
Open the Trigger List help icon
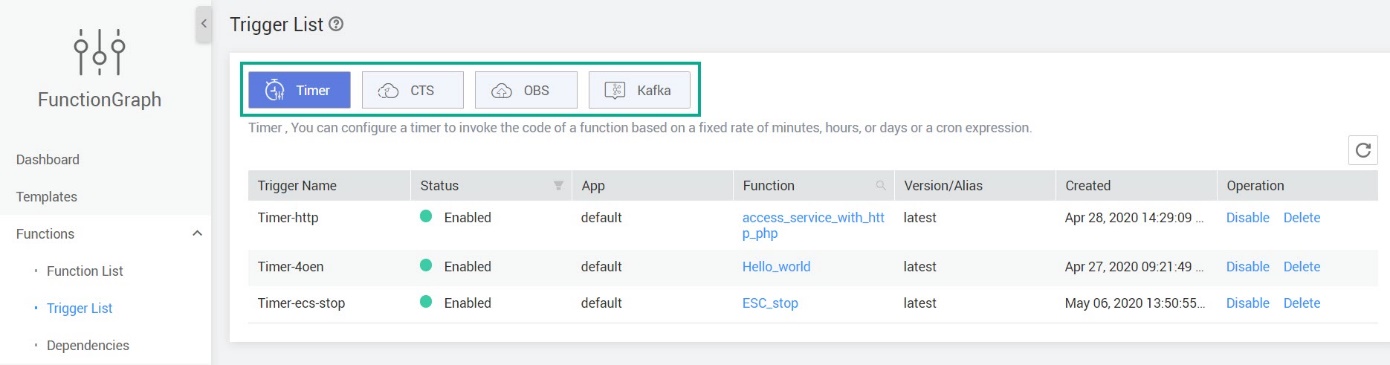(x=336, y=24)
